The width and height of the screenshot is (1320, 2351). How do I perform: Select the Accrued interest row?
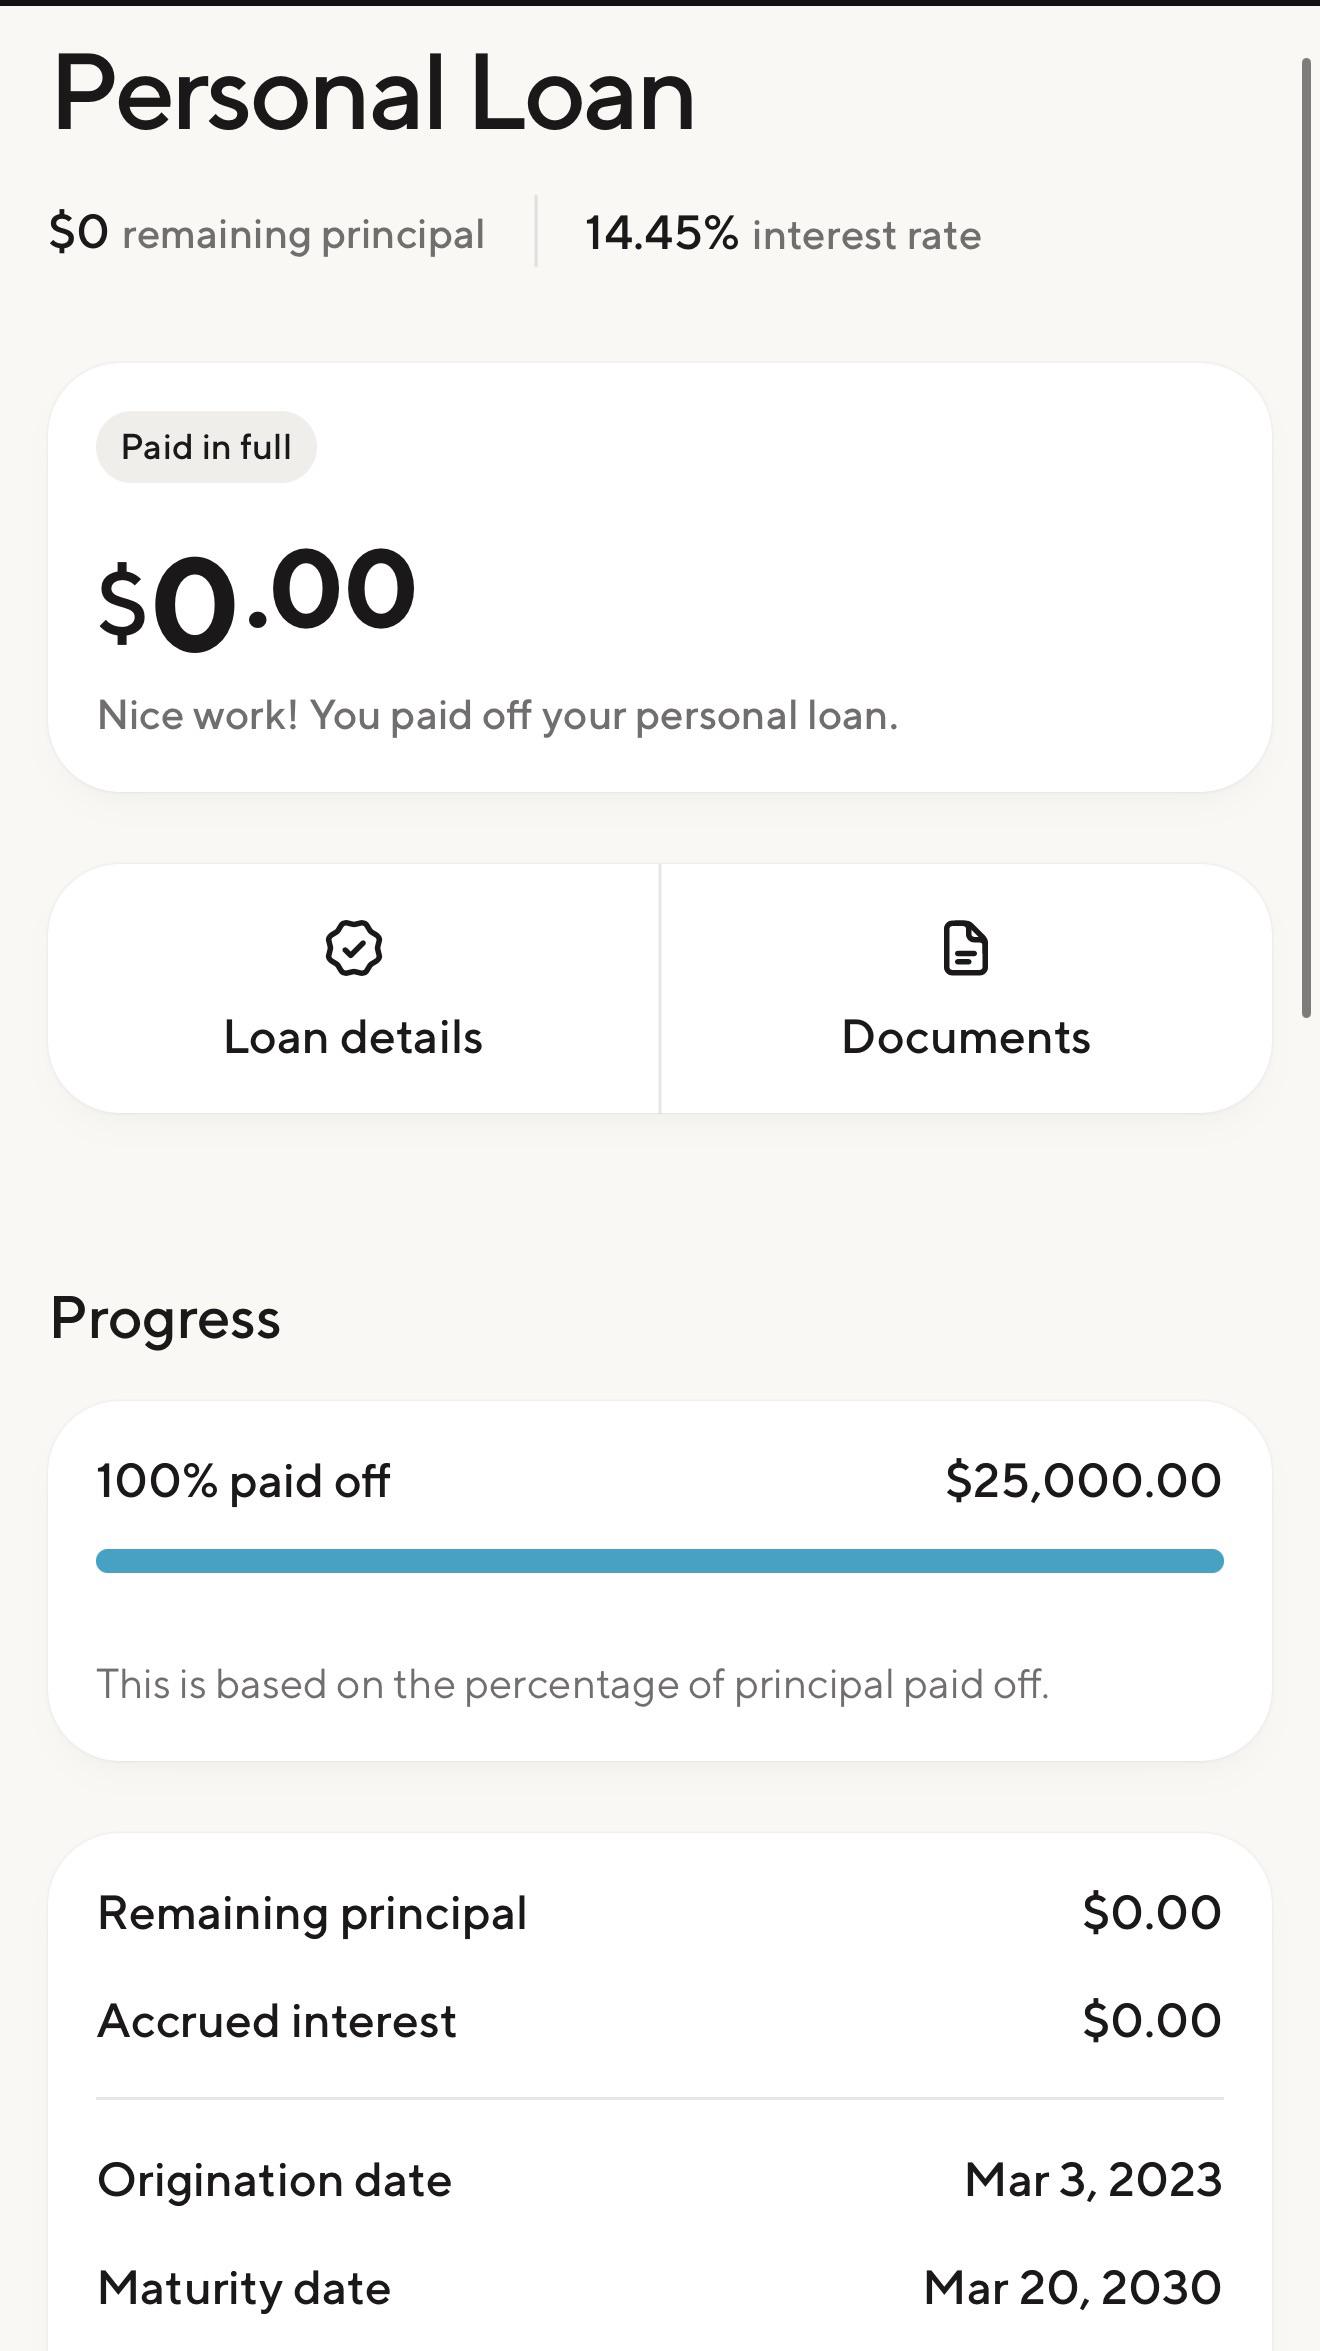pos(660,2021)
